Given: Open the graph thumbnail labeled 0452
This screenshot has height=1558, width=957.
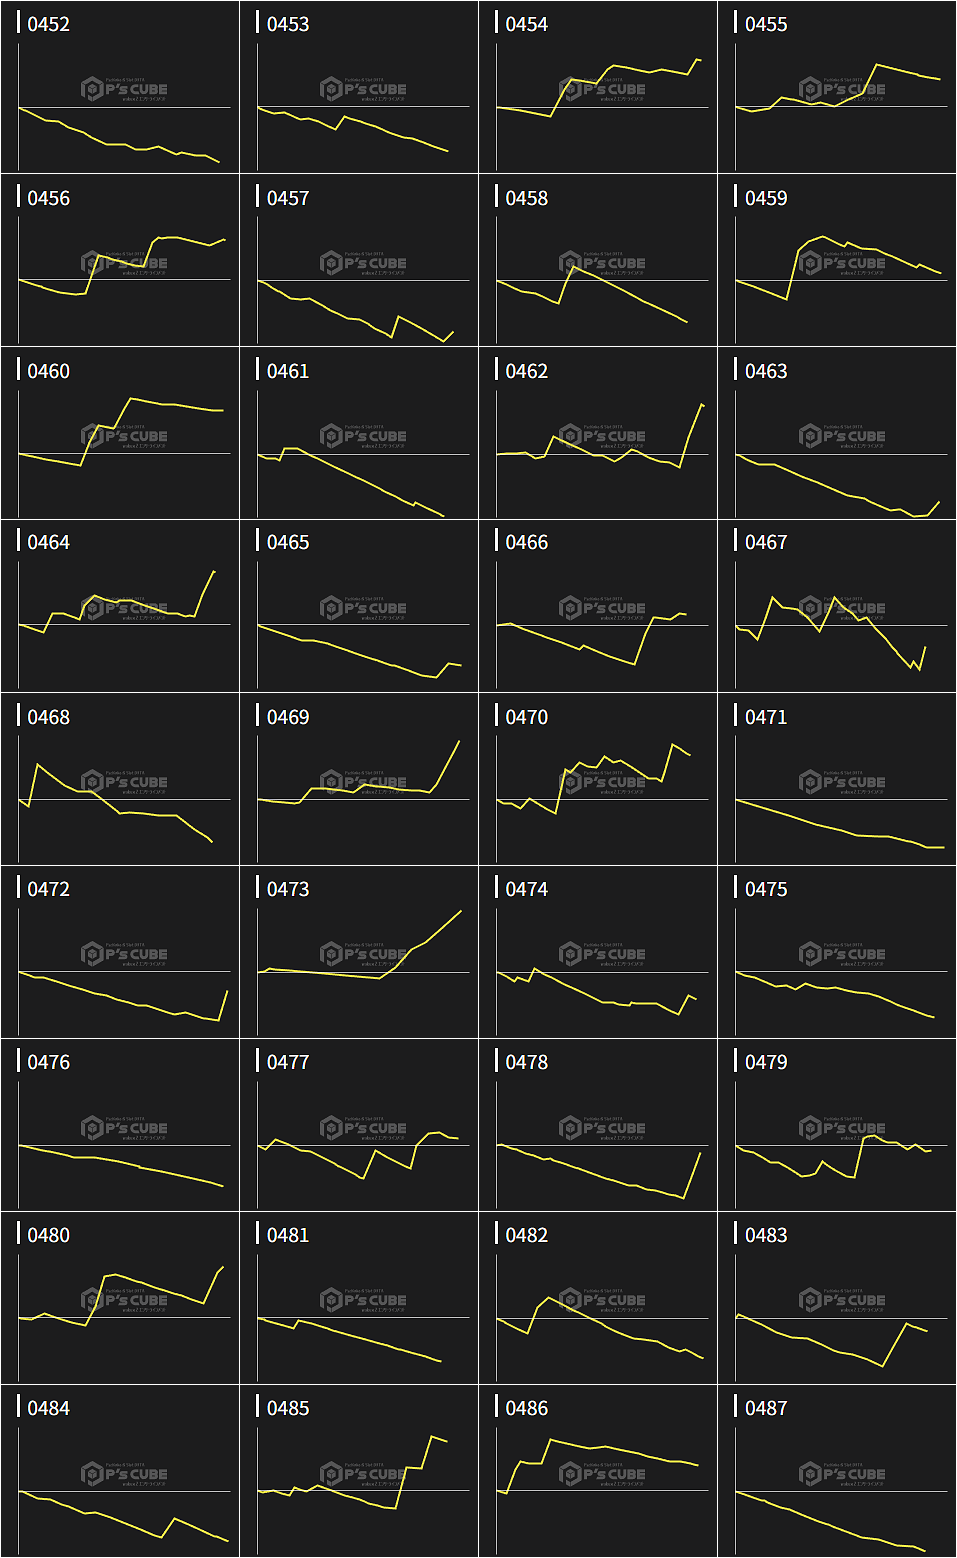Looking at the screenshot, I should [x=120, y=88].
